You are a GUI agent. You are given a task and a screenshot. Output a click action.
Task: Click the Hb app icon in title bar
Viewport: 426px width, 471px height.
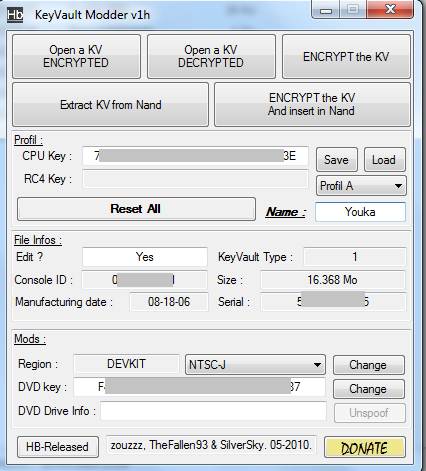(15, 15)
